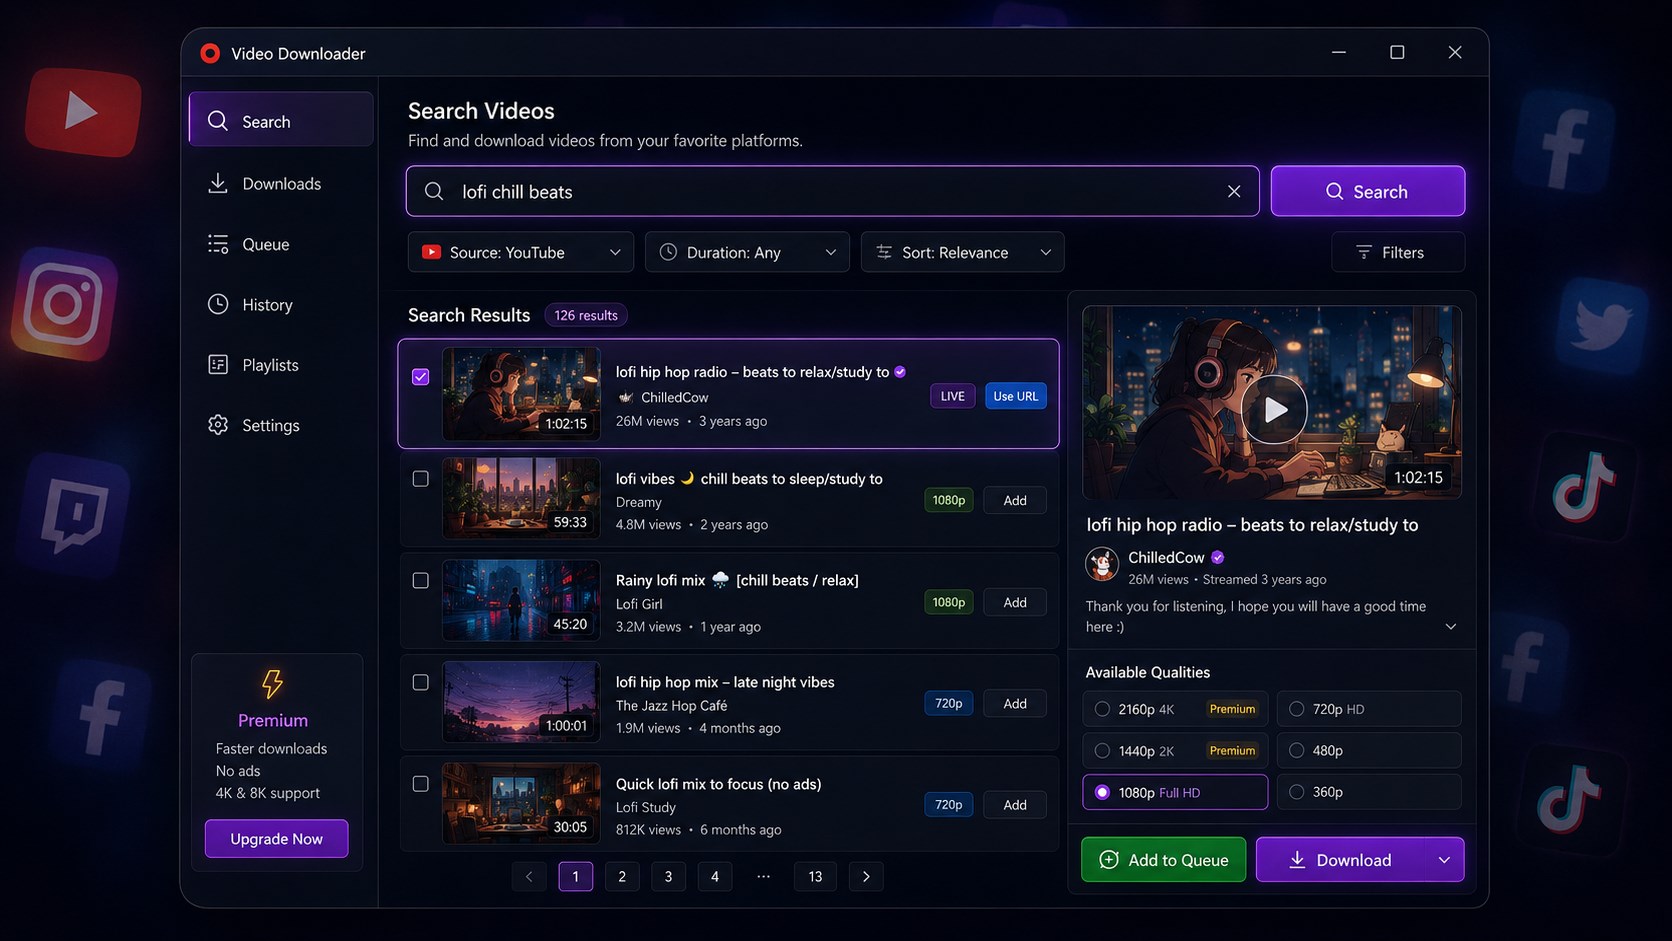Click the 126 results count badge

pos(586,315)
